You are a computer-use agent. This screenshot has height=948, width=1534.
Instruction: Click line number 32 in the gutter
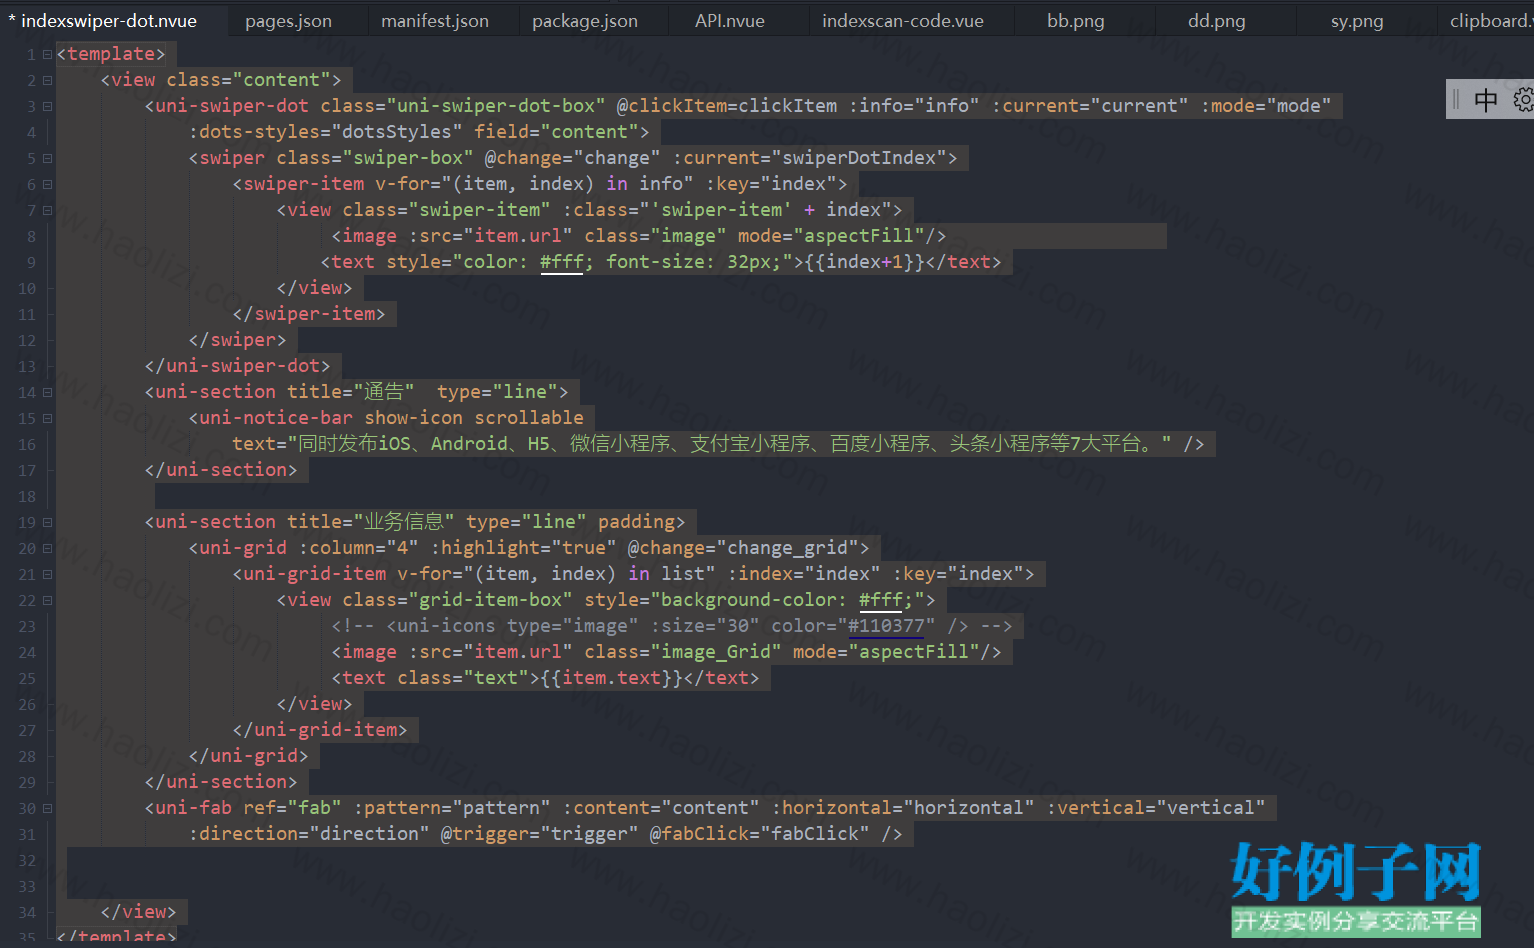pos(27,860)
